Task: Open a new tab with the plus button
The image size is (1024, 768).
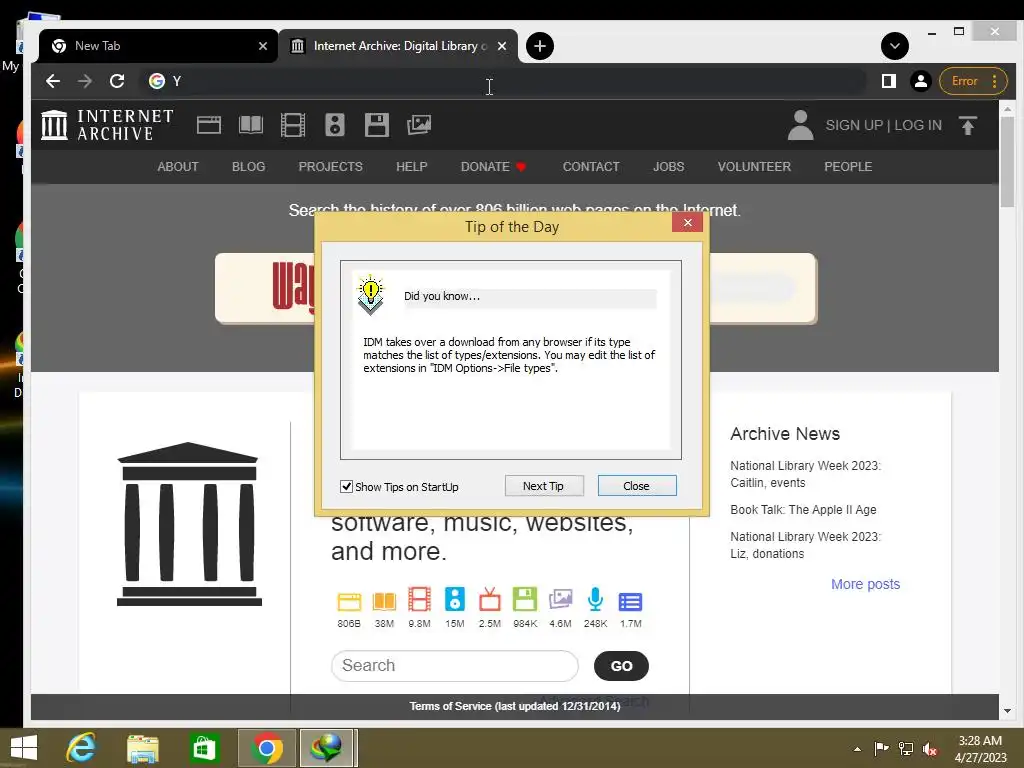Action: [x=539, y=46]
